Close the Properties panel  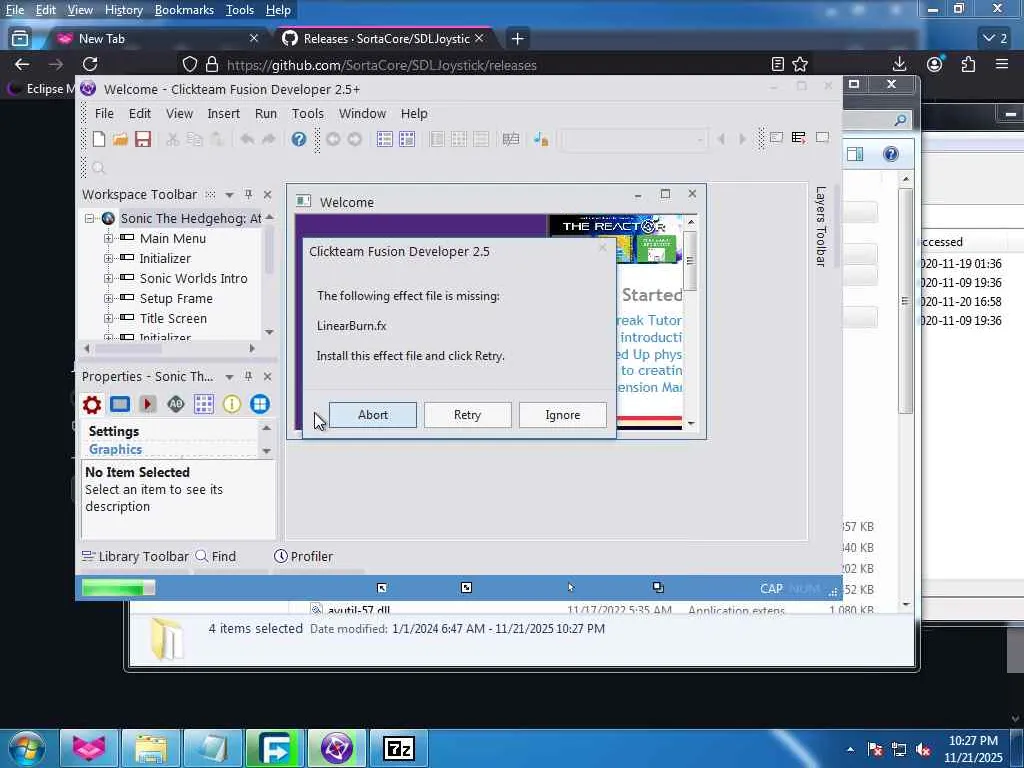tap(267, 376)
